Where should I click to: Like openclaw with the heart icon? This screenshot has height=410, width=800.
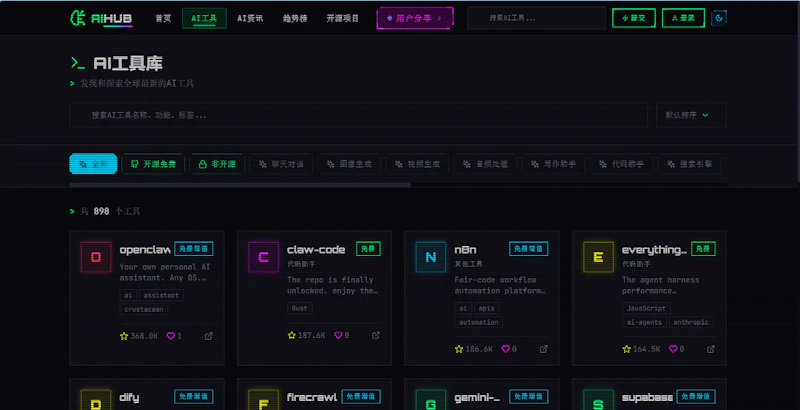click(x=171, y=336)
